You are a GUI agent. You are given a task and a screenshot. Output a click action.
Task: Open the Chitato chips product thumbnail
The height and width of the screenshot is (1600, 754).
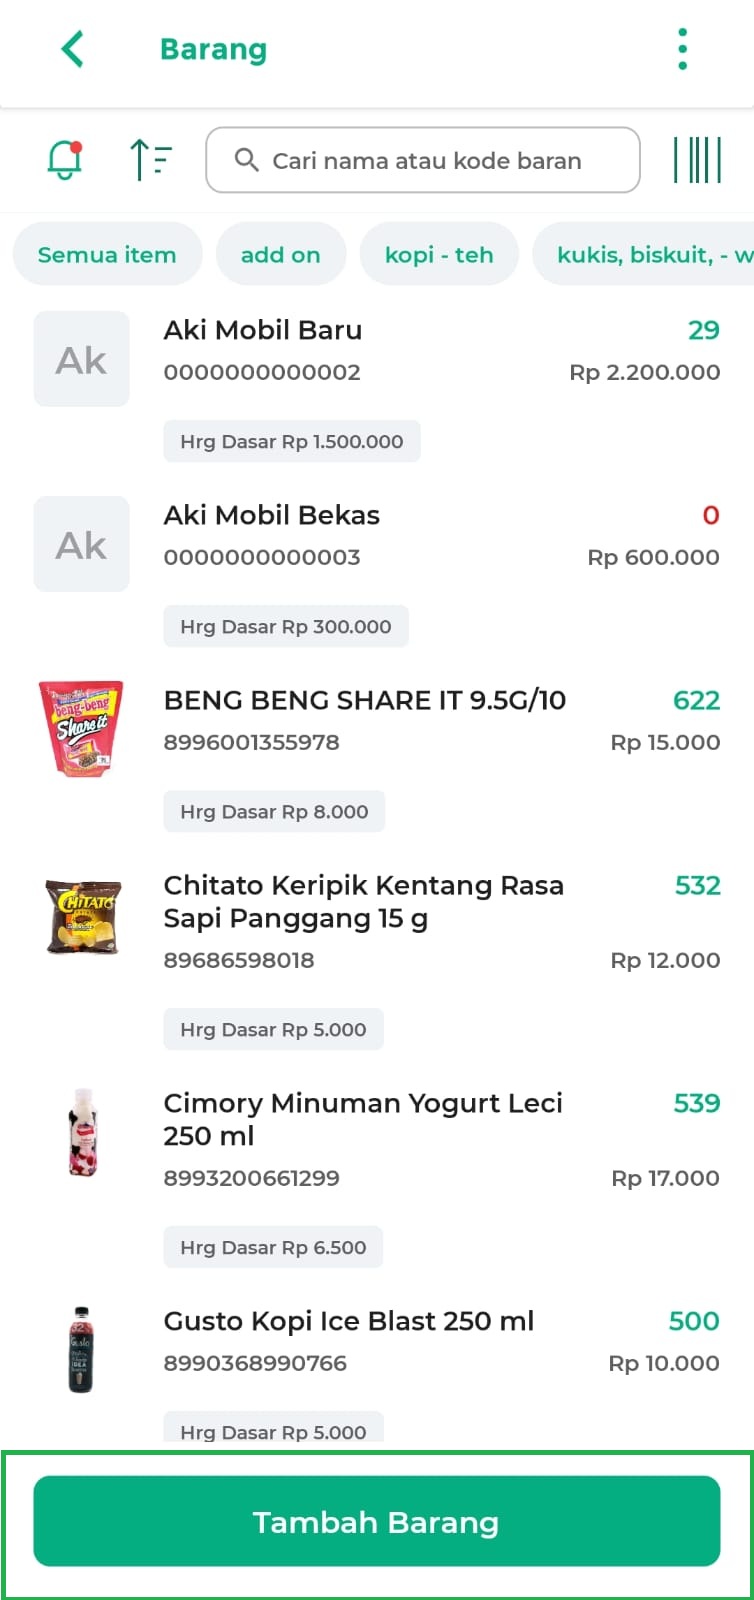pos(83,917)
